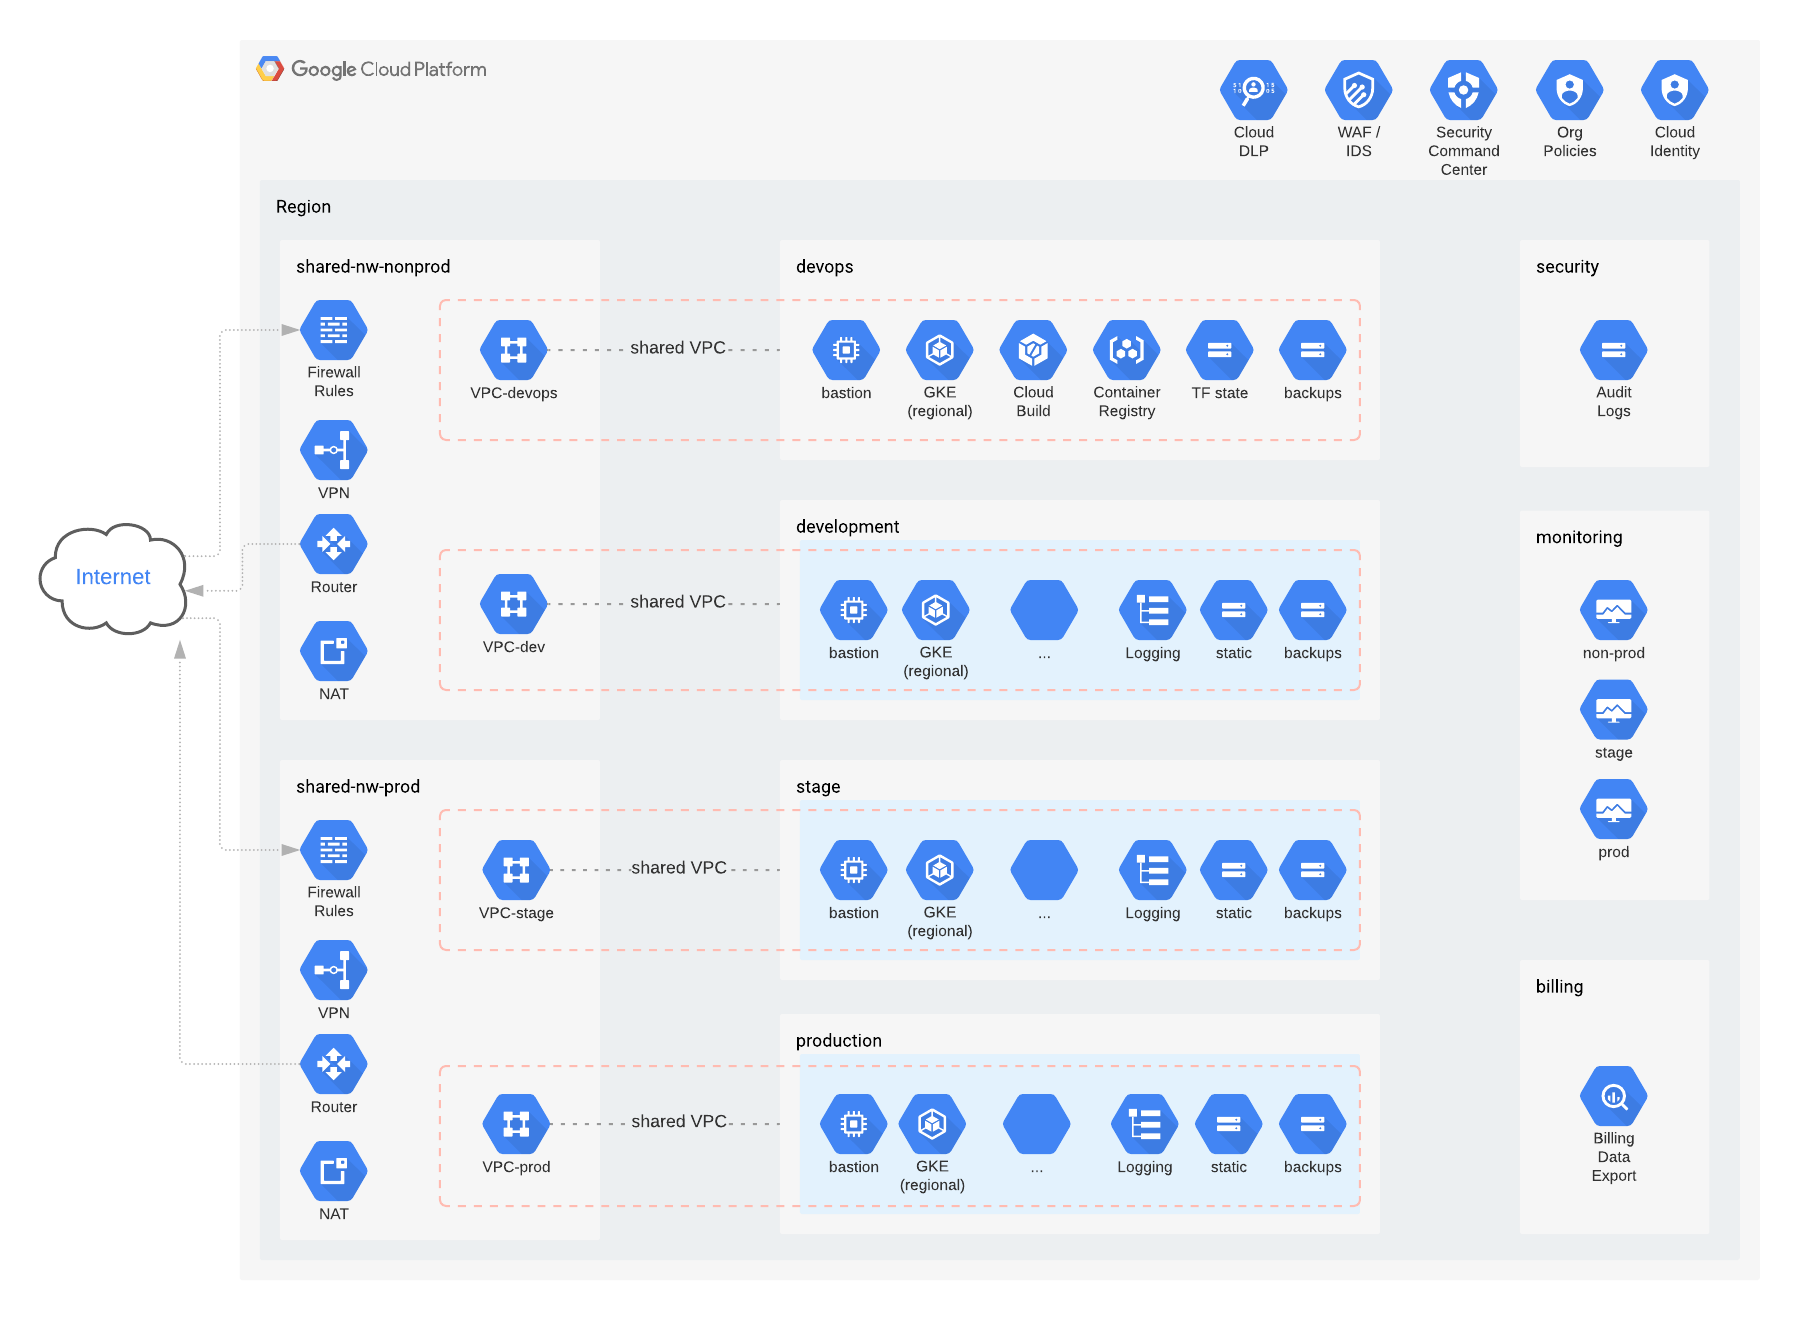
Task: Click the Router icon in shared-nw-nonprod
Action: tap(333, 544)
